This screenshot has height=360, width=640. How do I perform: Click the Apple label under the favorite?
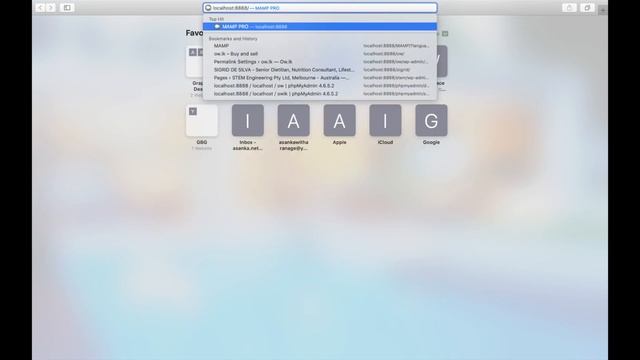340,142
